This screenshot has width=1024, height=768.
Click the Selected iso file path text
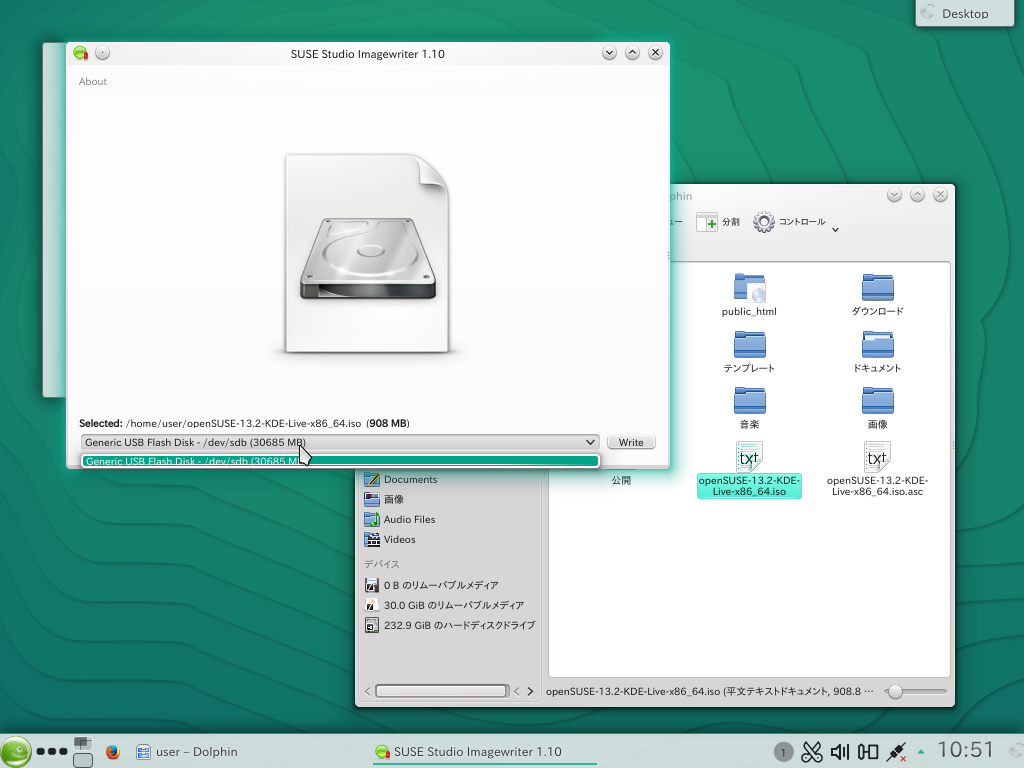[x=244, y=423]
